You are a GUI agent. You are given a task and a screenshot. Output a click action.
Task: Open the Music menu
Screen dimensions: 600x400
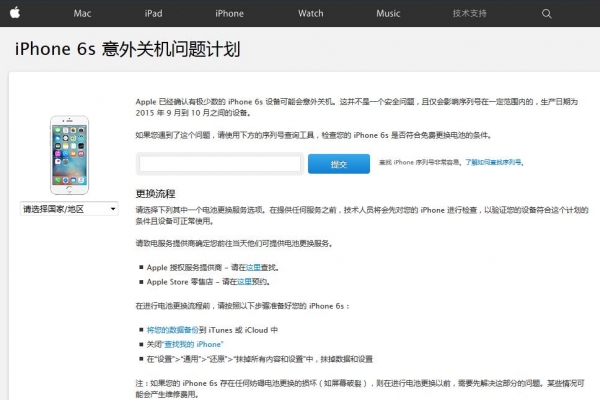point(388,13)
